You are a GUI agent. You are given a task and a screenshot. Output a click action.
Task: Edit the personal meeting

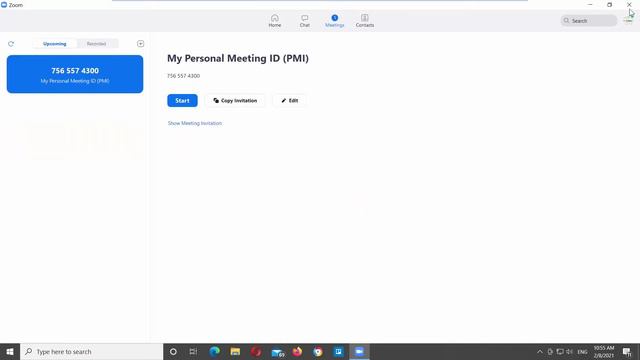[289, 100]
